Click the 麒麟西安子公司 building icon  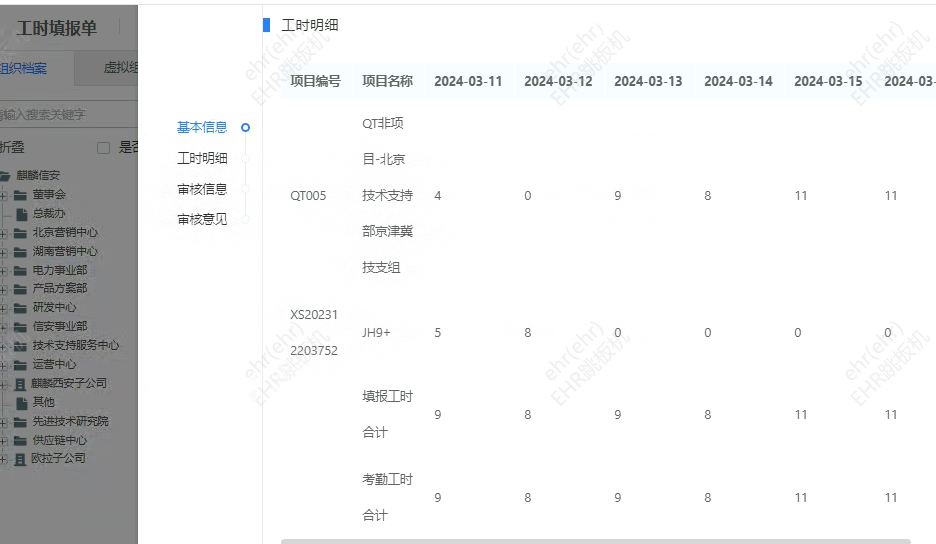pyautogui.click(x=20, y=383)
